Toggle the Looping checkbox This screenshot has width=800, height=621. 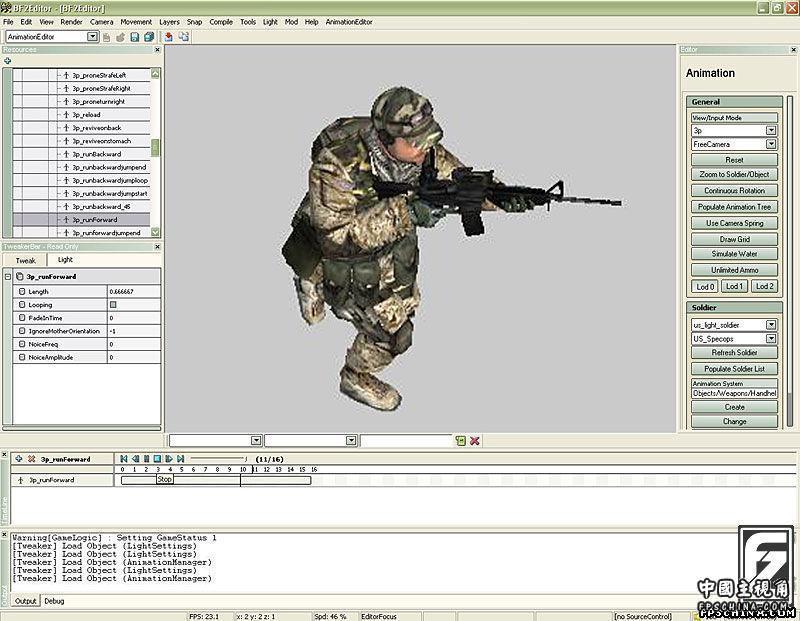coord(113,305)
